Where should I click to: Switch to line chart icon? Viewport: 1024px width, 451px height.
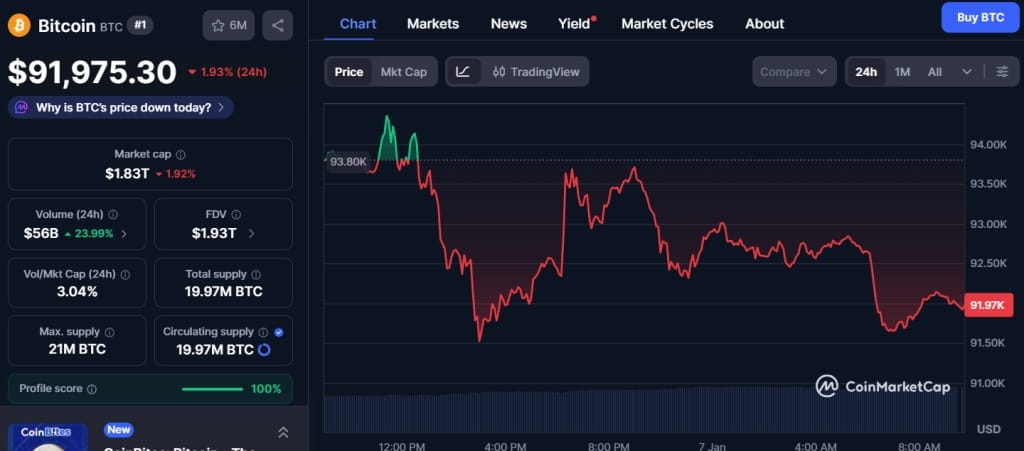[x=463, y=72]
